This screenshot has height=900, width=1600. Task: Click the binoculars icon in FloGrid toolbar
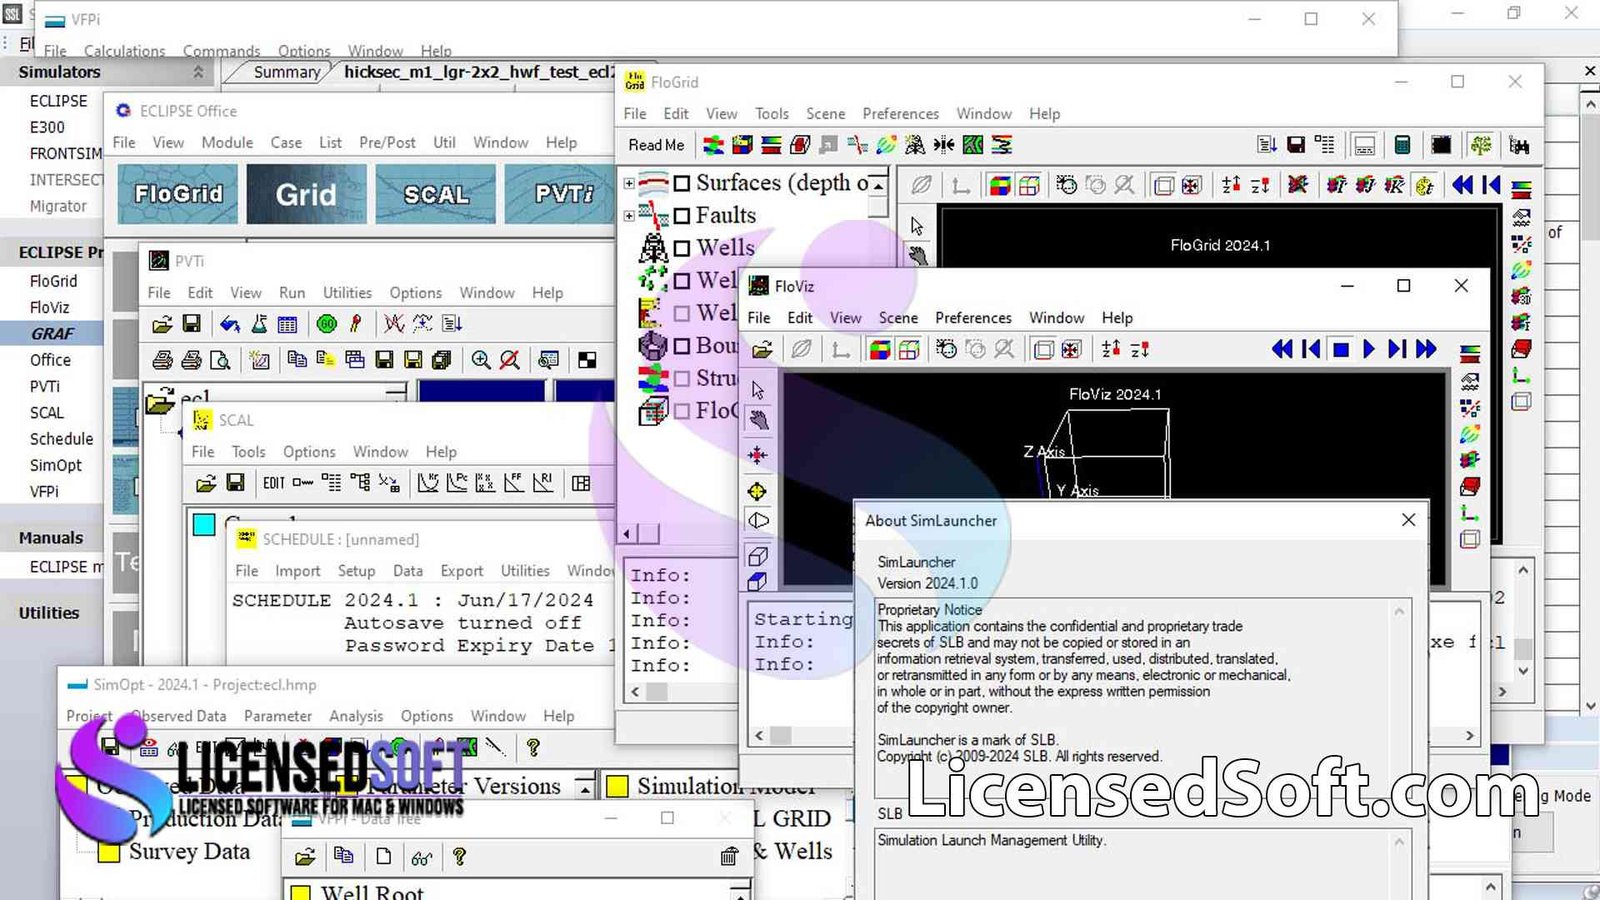1519,145
